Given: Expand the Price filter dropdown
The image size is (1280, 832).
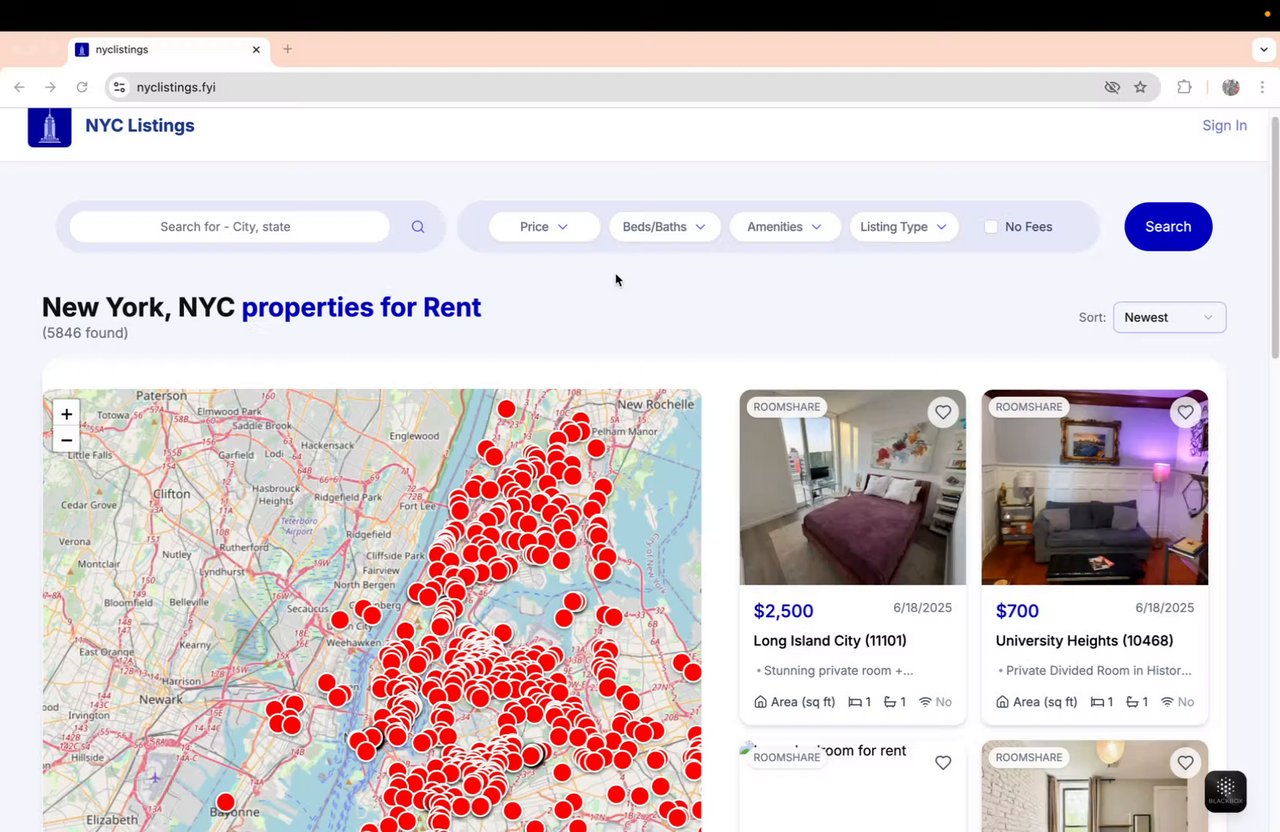Looking at the screenshot, I should [544, 227].
